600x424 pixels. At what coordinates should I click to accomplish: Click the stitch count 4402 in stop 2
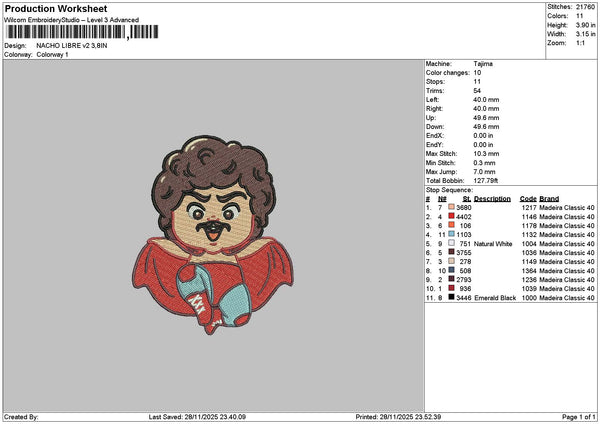tap(463, 217)
